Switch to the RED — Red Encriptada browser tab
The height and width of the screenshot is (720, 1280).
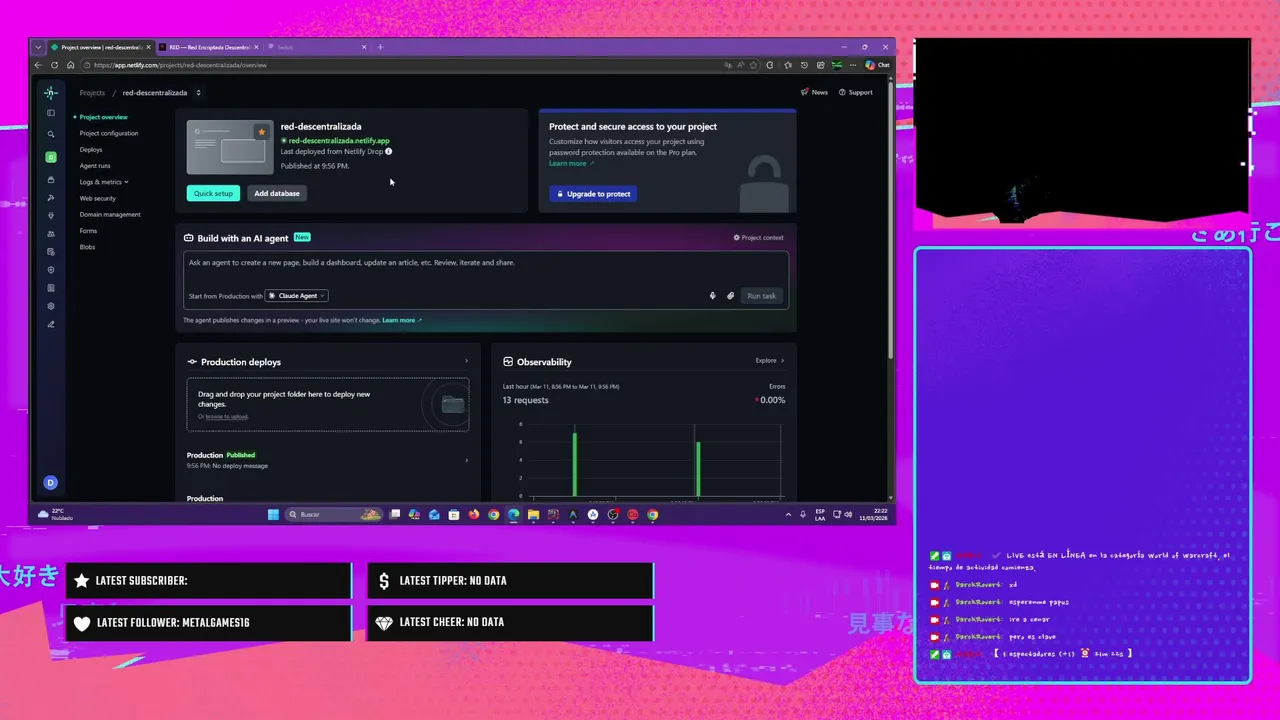(x=208, y=47)
